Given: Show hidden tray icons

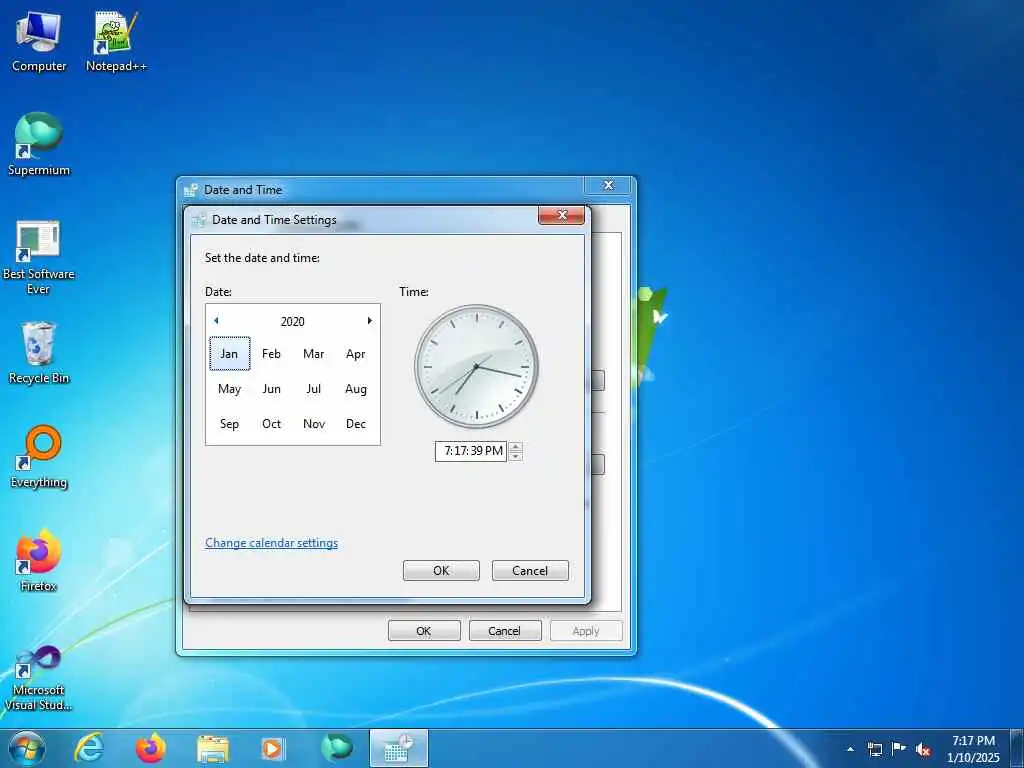Looking at the screenshot, I should pyautogui.click(x=850, y=749).
